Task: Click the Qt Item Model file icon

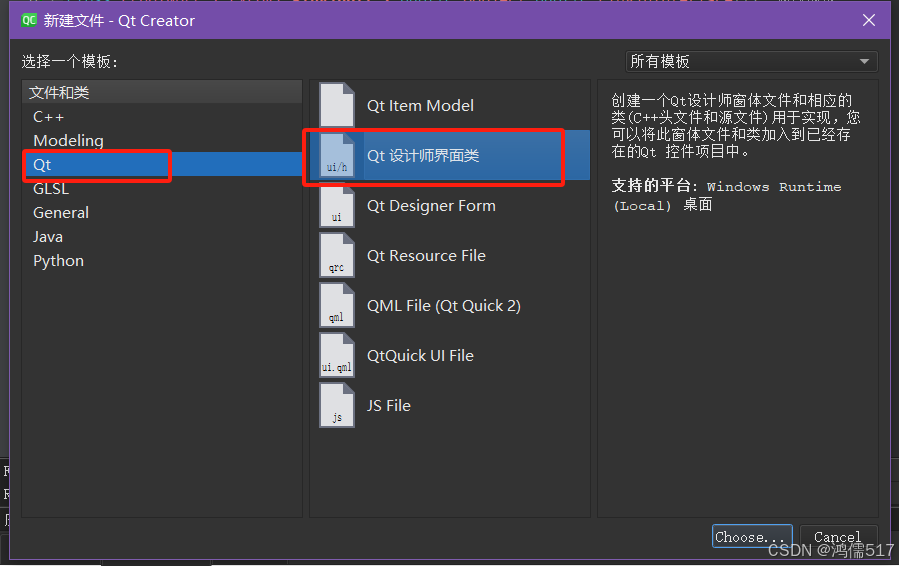Action: 337,105
